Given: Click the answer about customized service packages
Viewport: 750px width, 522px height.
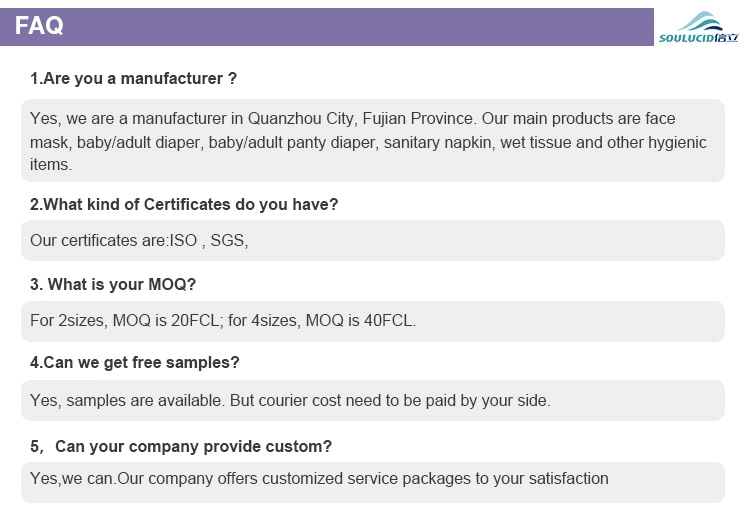Looking at the screenshot, I should pyautogui.click(x=373, y=482).
